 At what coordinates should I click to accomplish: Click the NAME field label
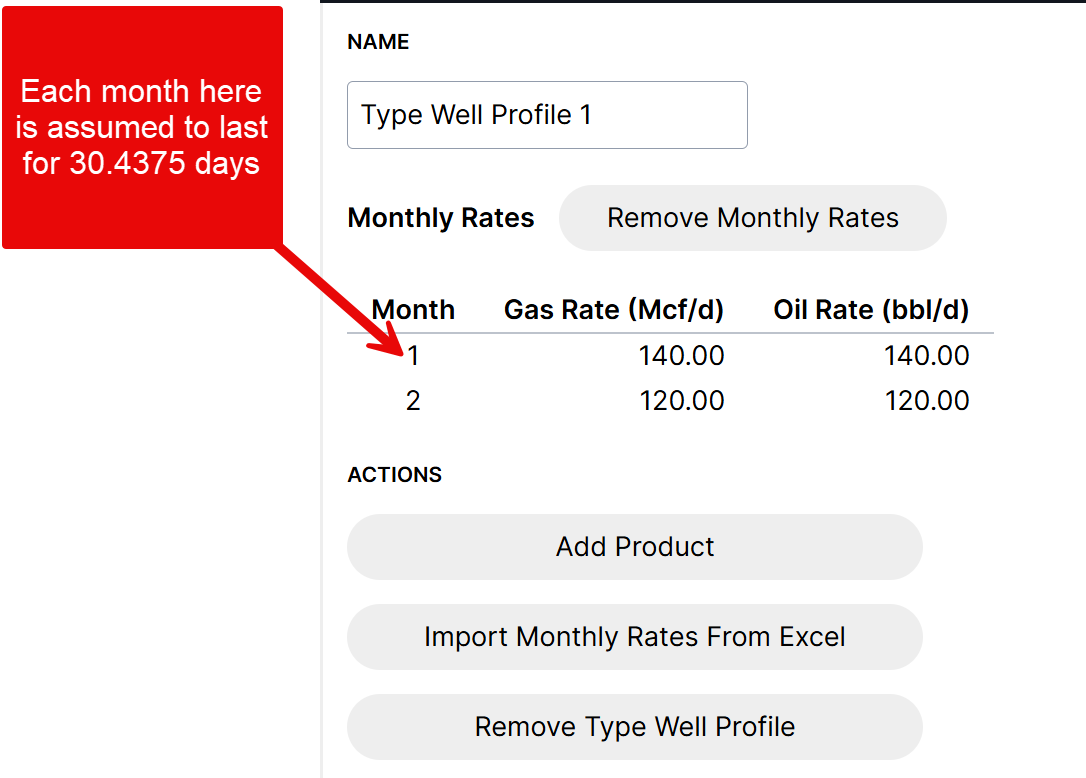click(378, 42)
